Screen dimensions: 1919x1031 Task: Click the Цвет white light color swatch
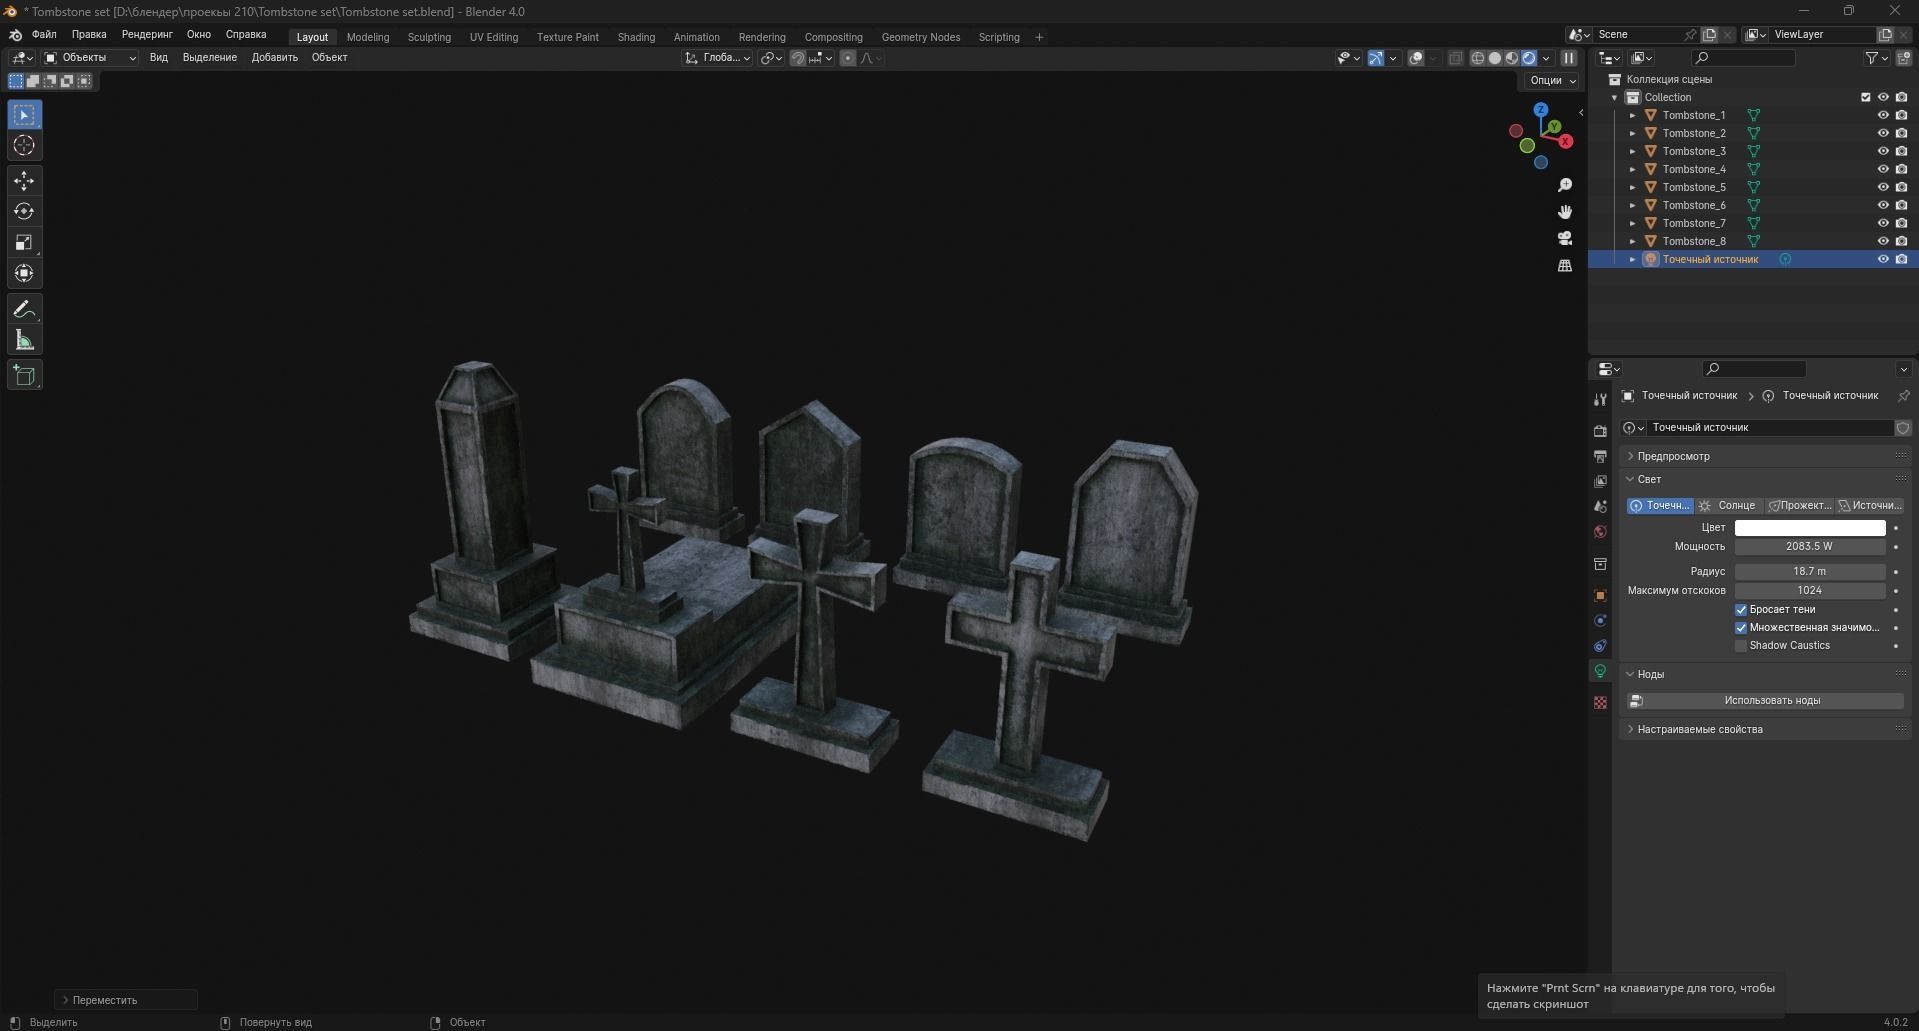click(x=1810, y=528)
